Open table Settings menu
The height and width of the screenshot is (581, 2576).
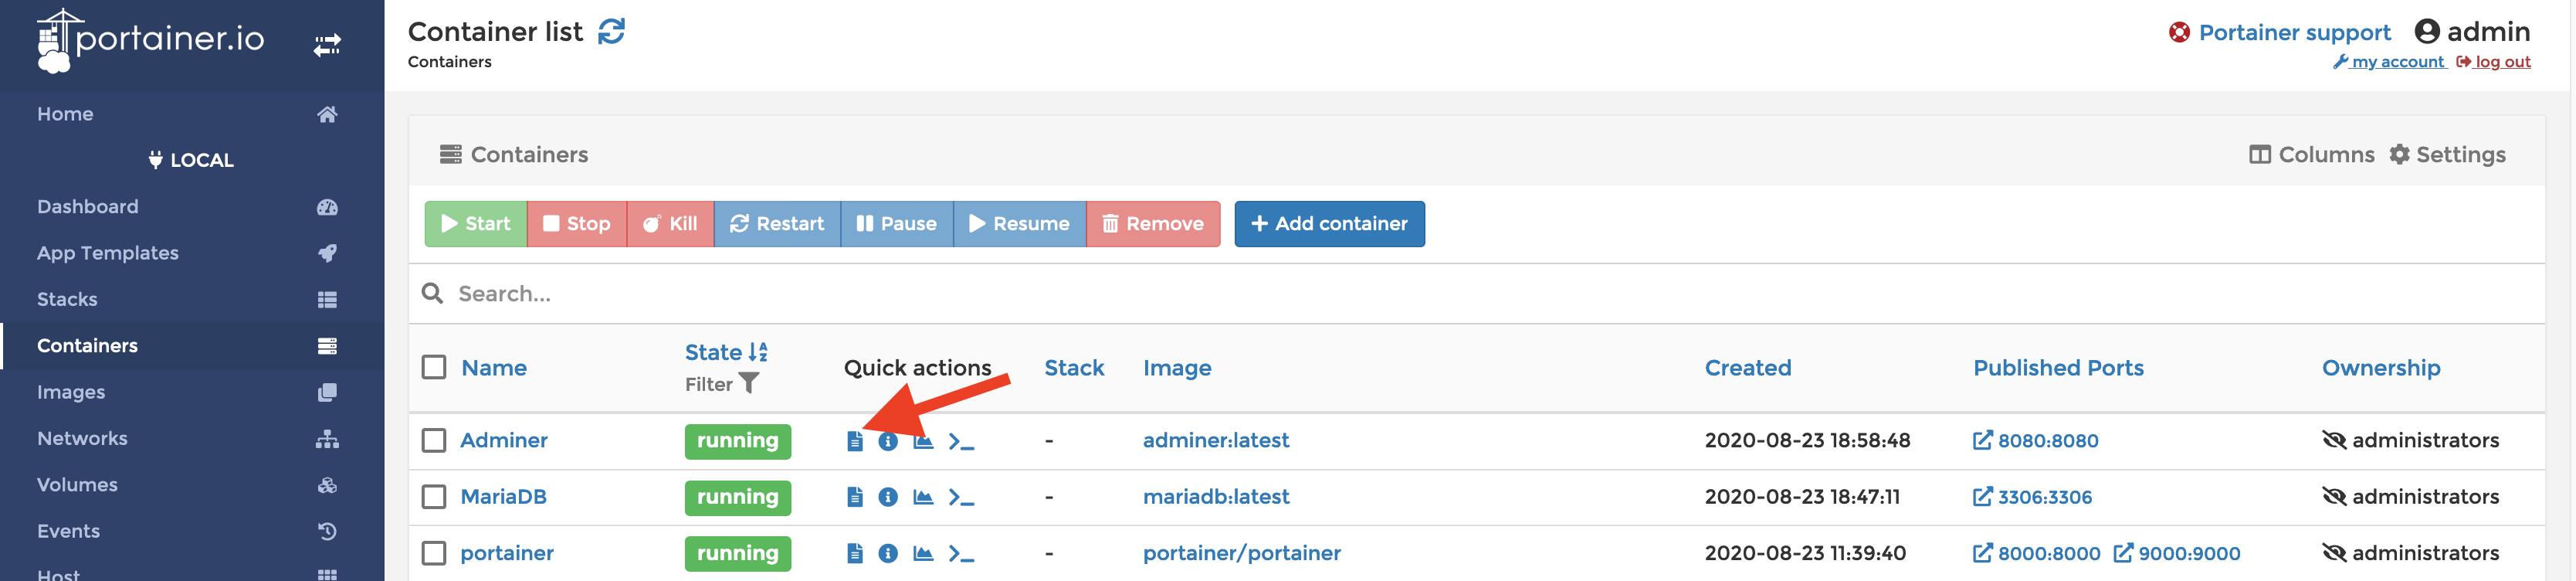[x=2447, y=154]
